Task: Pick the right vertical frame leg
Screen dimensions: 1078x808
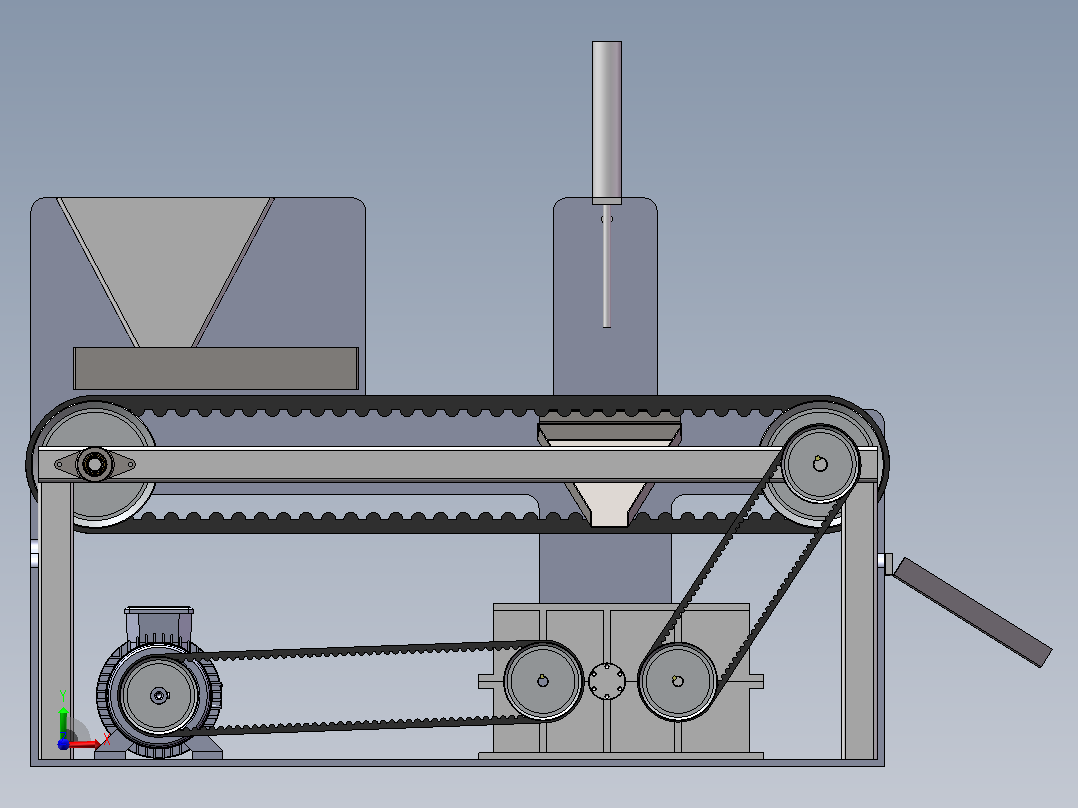Action: 859,620
